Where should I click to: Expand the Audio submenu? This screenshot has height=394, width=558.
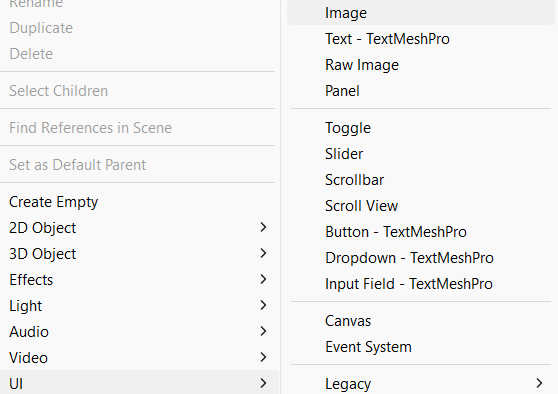pyautogui.click(x=139, y=332)
